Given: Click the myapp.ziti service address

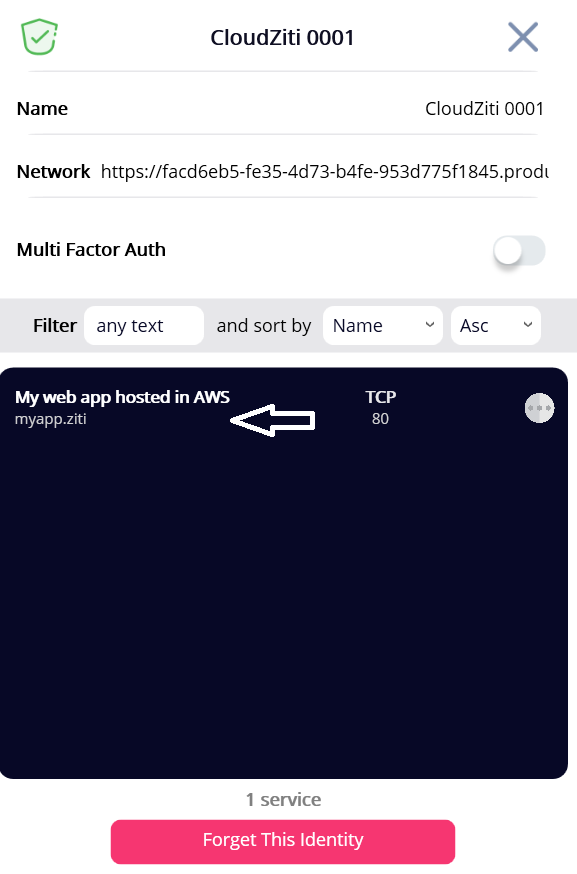Looking at the screenshot, I should [x=51, y=419].
